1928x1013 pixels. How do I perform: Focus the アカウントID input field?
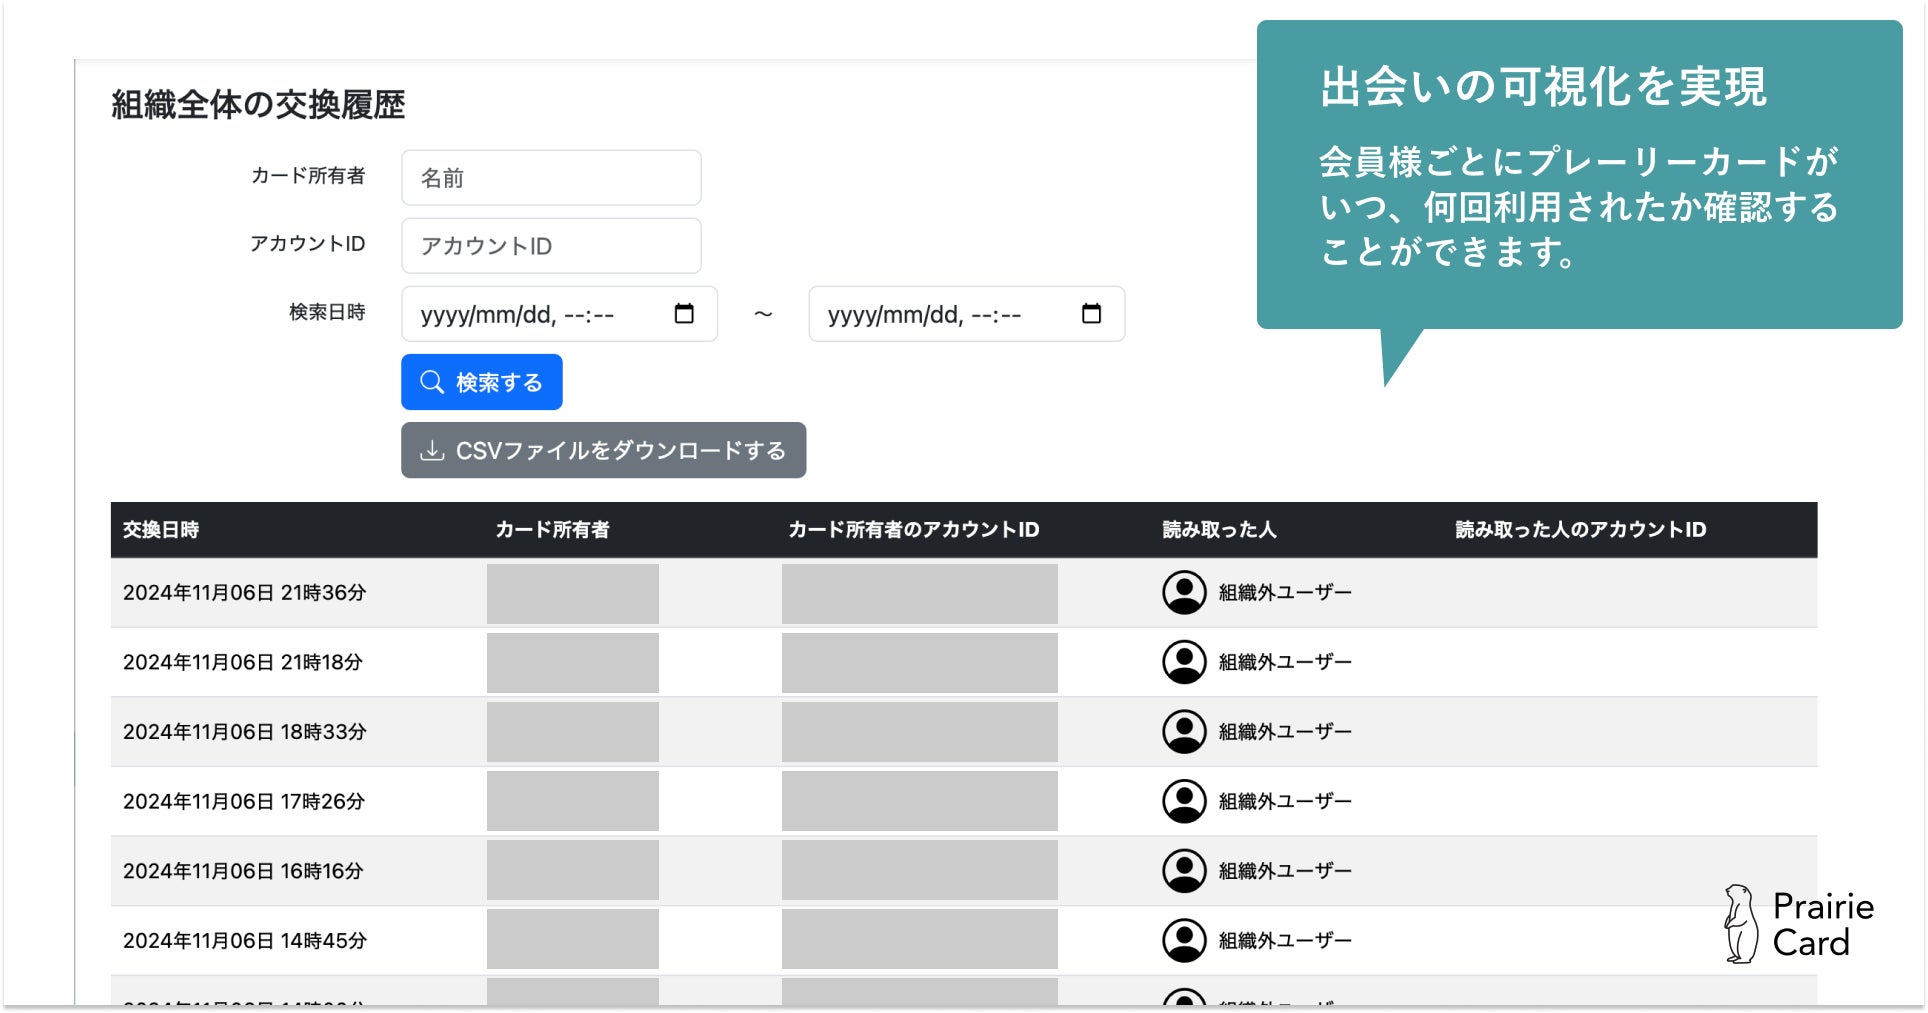click(551, 246)
